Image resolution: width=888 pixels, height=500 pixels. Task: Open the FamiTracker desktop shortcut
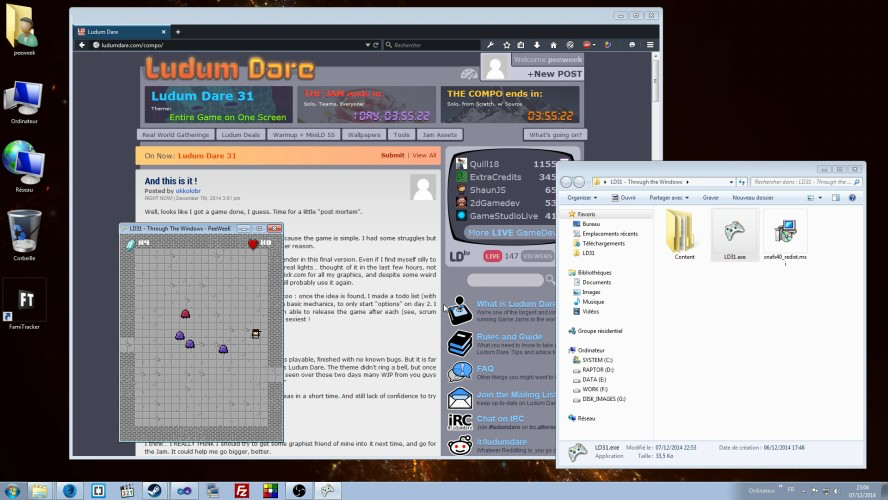24,305
